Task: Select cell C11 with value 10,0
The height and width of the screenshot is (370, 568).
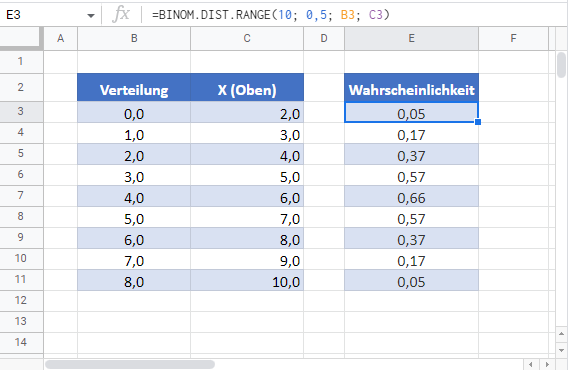Action: [x=247, y=280]
